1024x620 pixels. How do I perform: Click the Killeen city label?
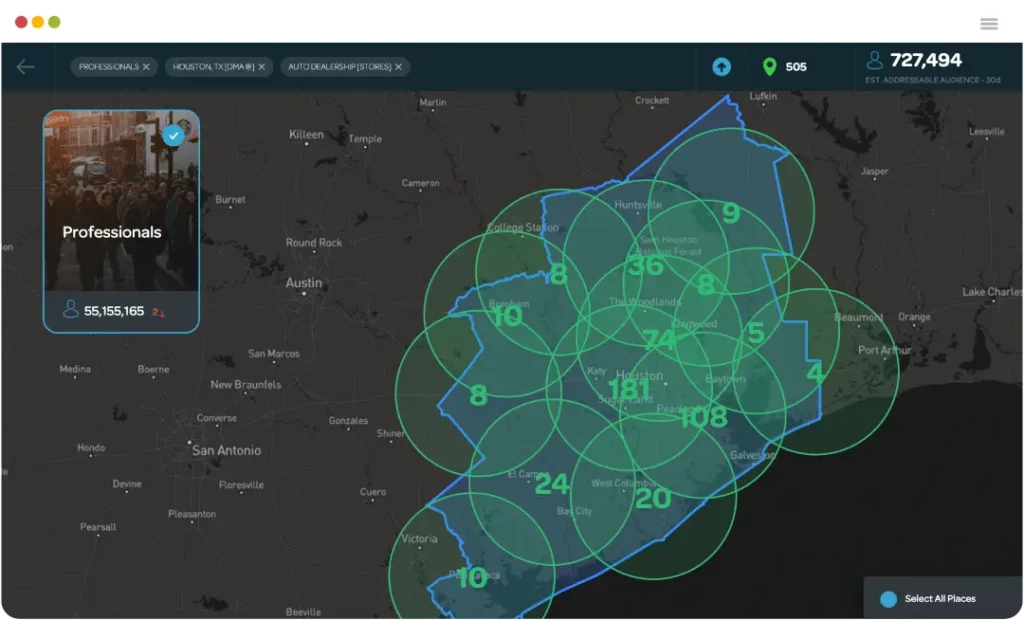pyautogui.click(x=306, y=134)
